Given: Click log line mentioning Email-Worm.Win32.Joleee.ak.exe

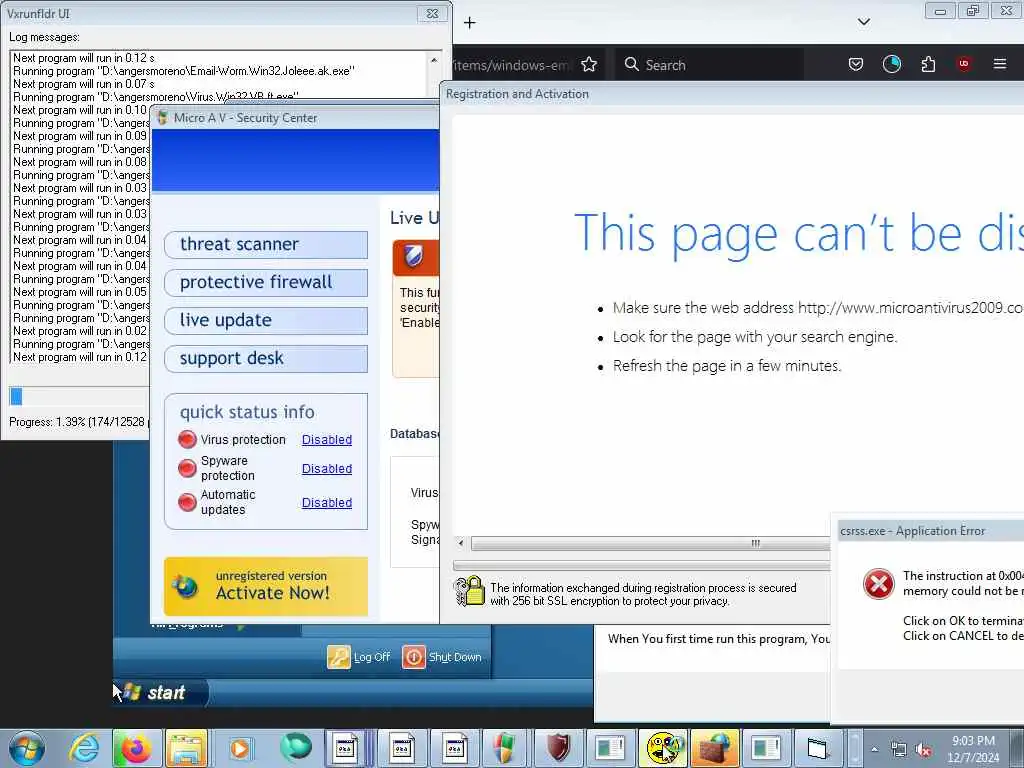Looking at the screenshot, I should point(184,71).
